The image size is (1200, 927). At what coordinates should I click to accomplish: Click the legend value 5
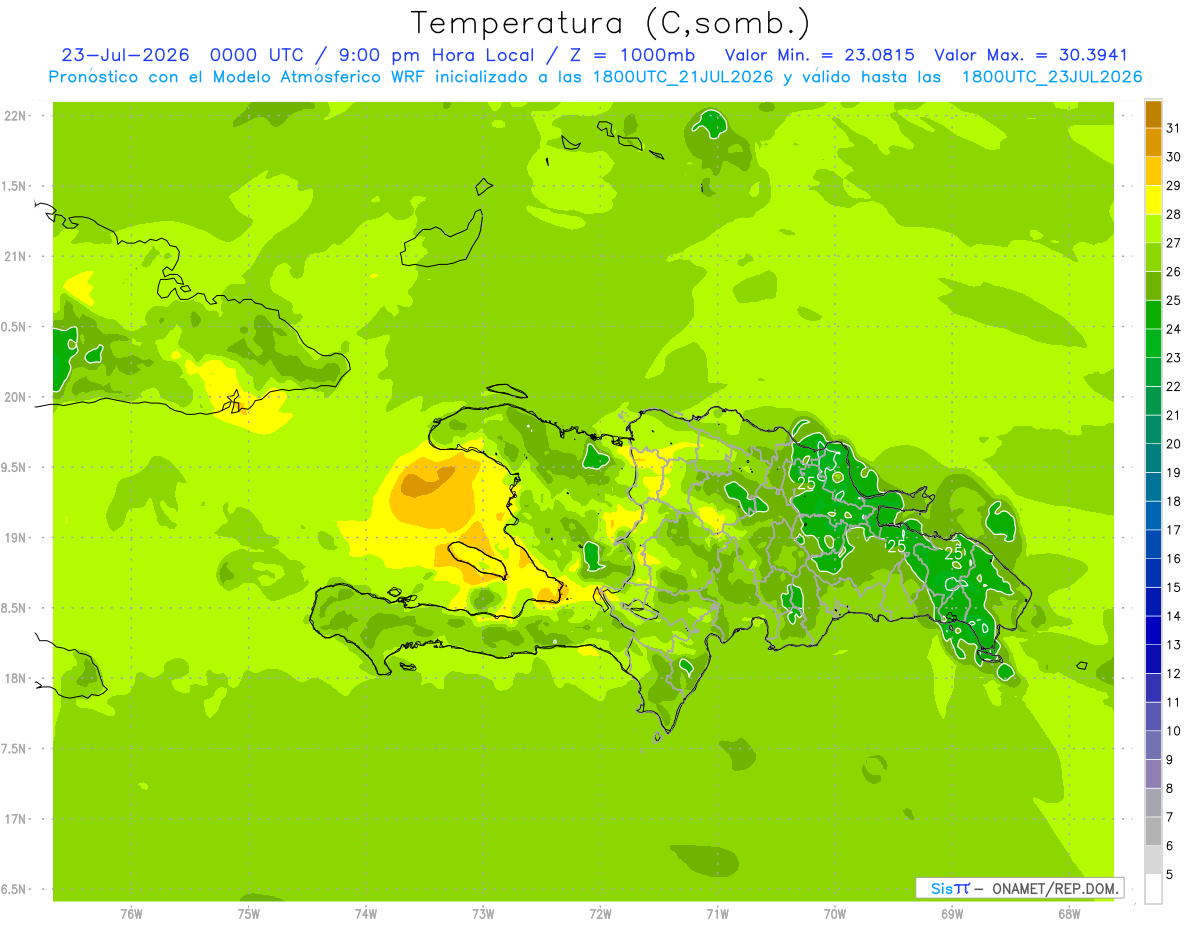1170,874
